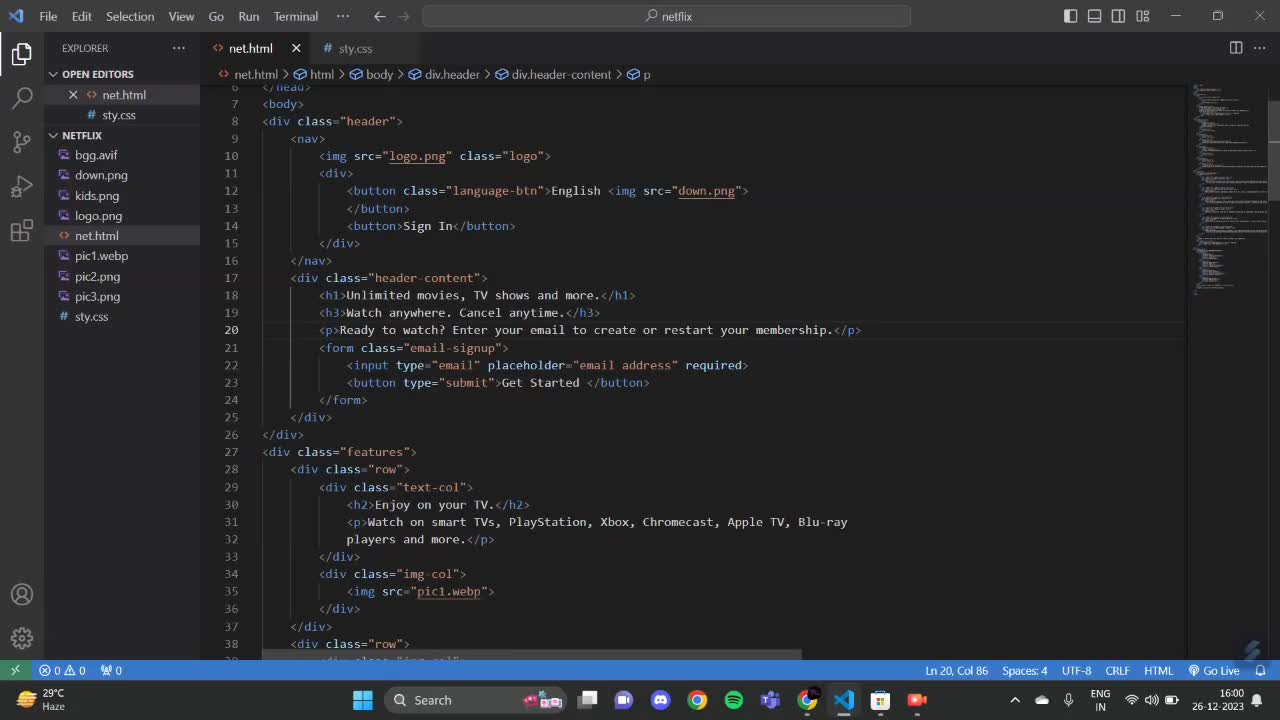Viewport: 1280px width, 720px height.
Task: Open the Terminal menu
Action: (296, 16)
